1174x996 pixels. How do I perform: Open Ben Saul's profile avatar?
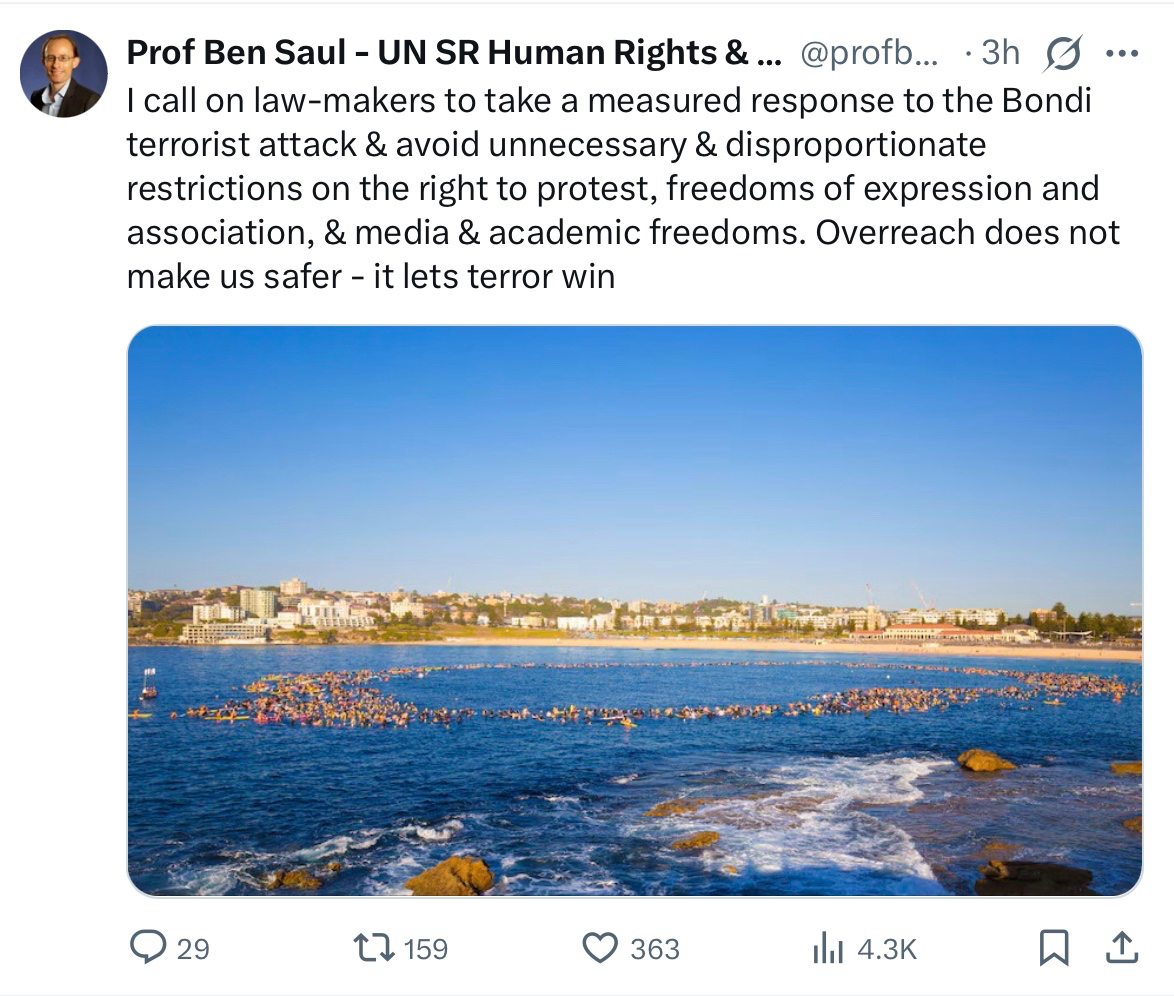pos(64,74)
